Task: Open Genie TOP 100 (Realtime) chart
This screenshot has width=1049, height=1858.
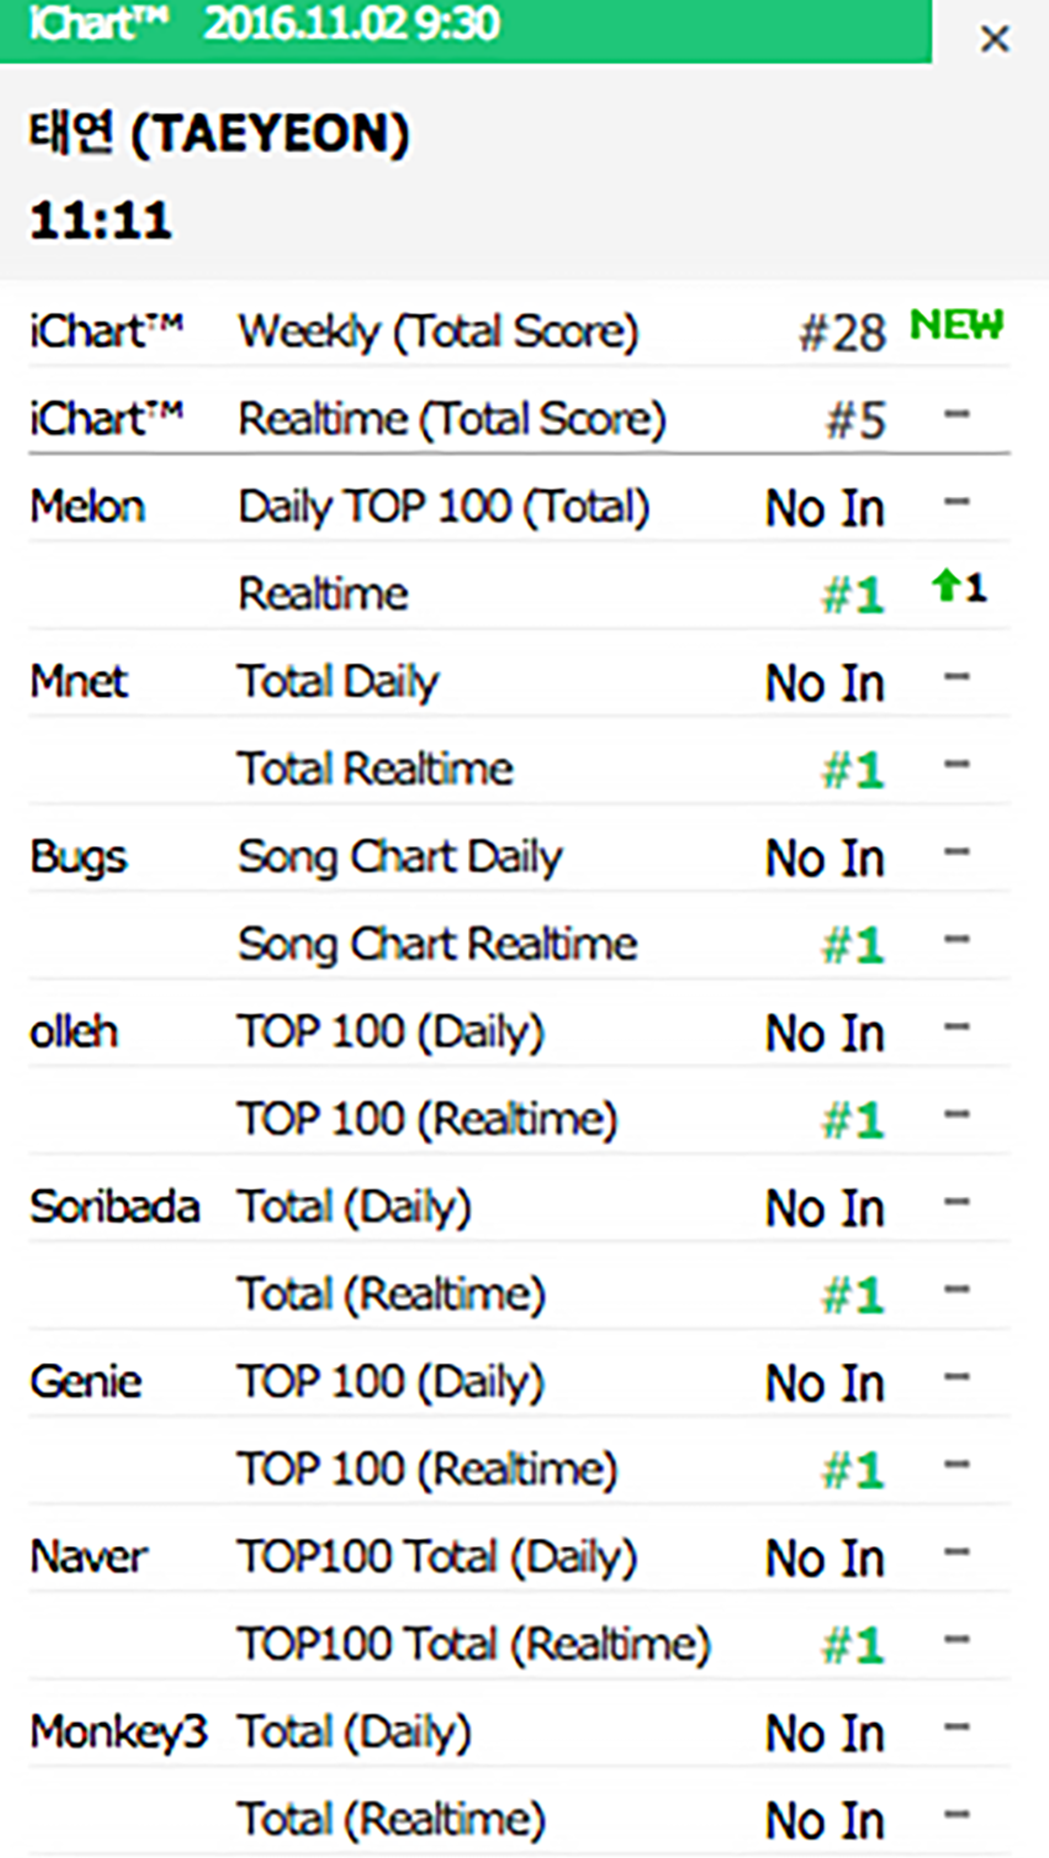Action: [427, 1469]
